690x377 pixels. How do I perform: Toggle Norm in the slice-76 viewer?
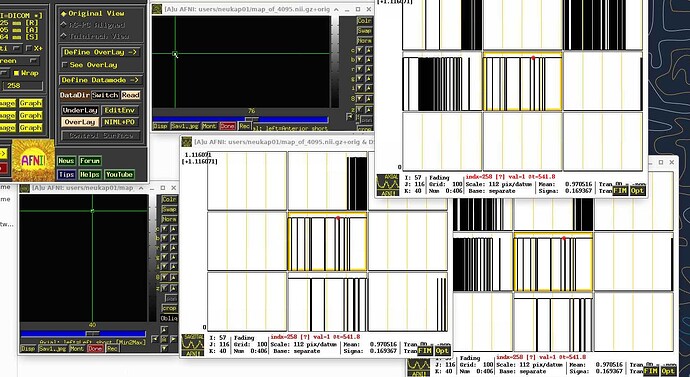[x=364, y=40]
